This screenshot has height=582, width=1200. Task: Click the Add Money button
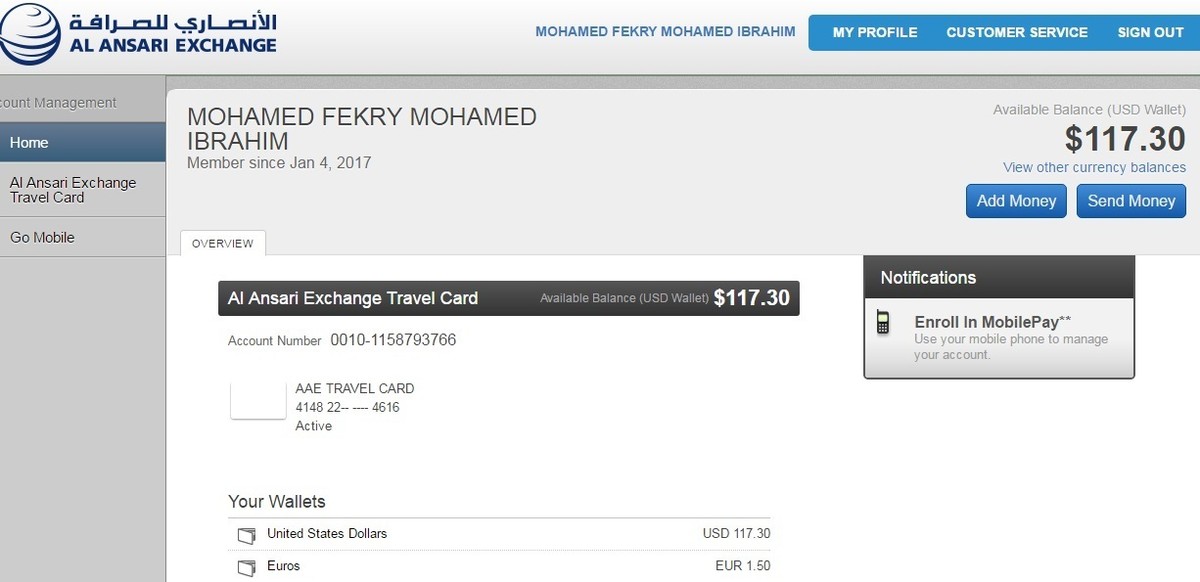click(1016, 201)
